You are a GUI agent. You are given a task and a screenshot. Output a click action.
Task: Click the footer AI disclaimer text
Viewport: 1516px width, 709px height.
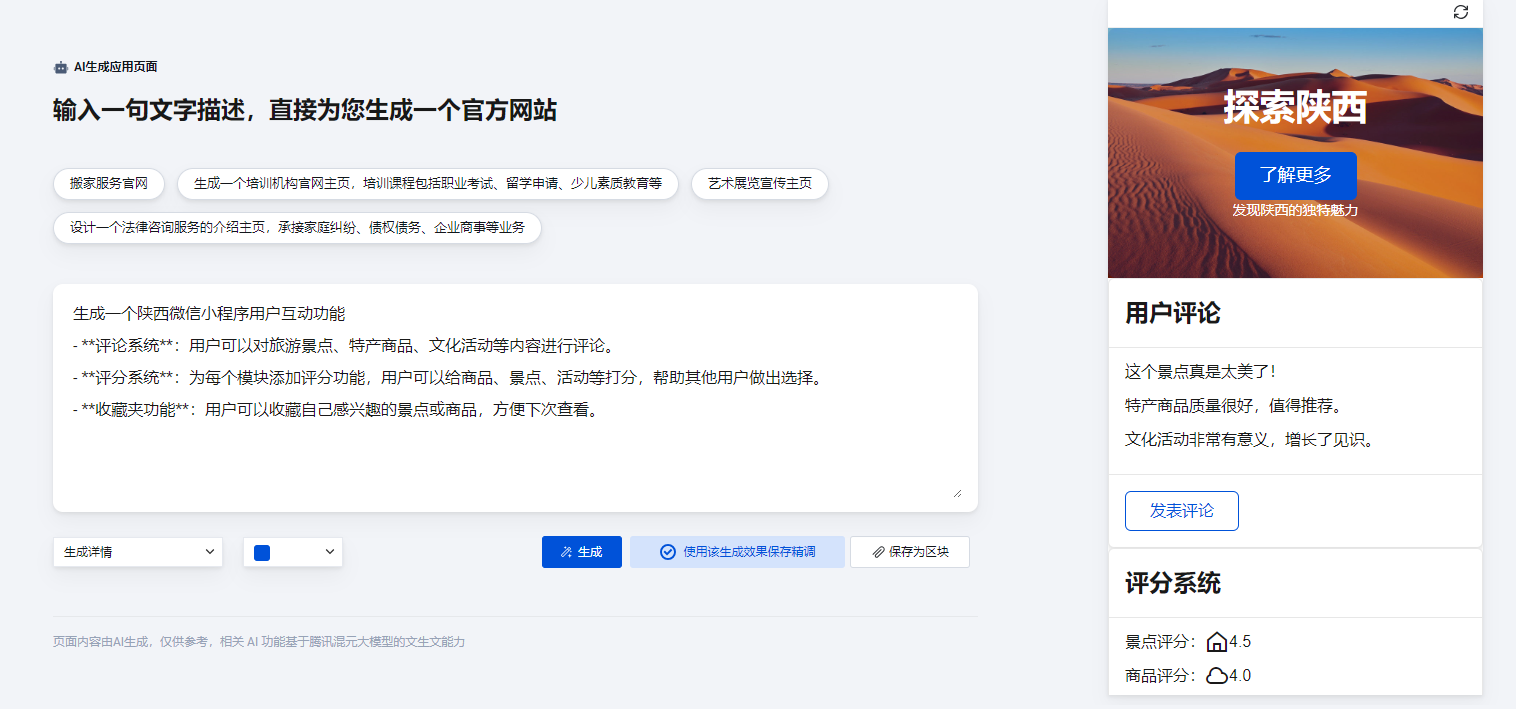coord(259,642)
